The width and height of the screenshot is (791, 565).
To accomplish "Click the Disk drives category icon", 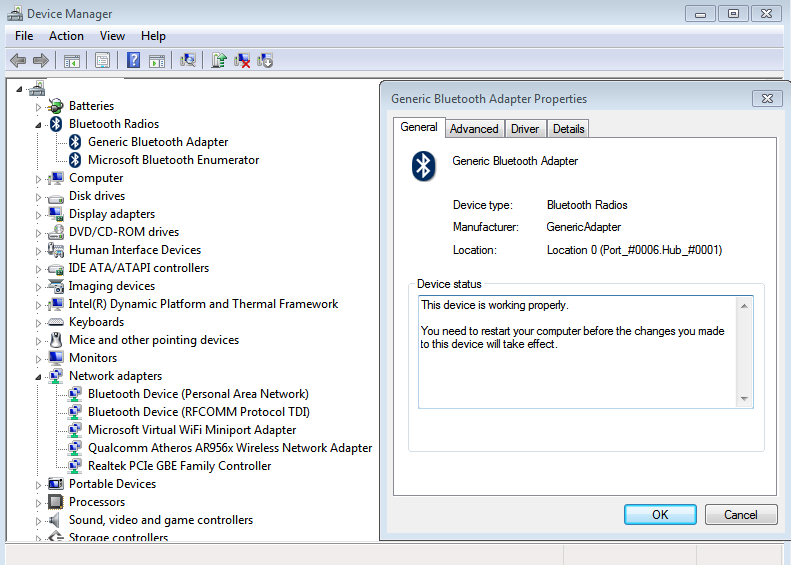I will (x=55, y=197).
